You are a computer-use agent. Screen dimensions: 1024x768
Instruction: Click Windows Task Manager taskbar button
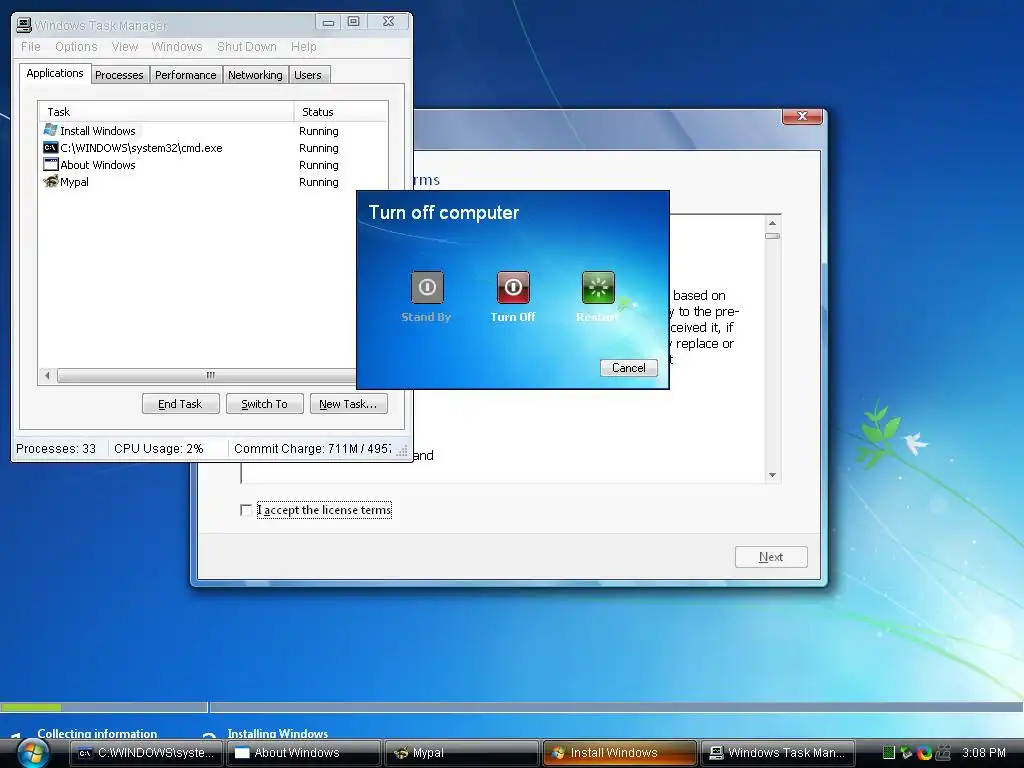tap(777, 753)
